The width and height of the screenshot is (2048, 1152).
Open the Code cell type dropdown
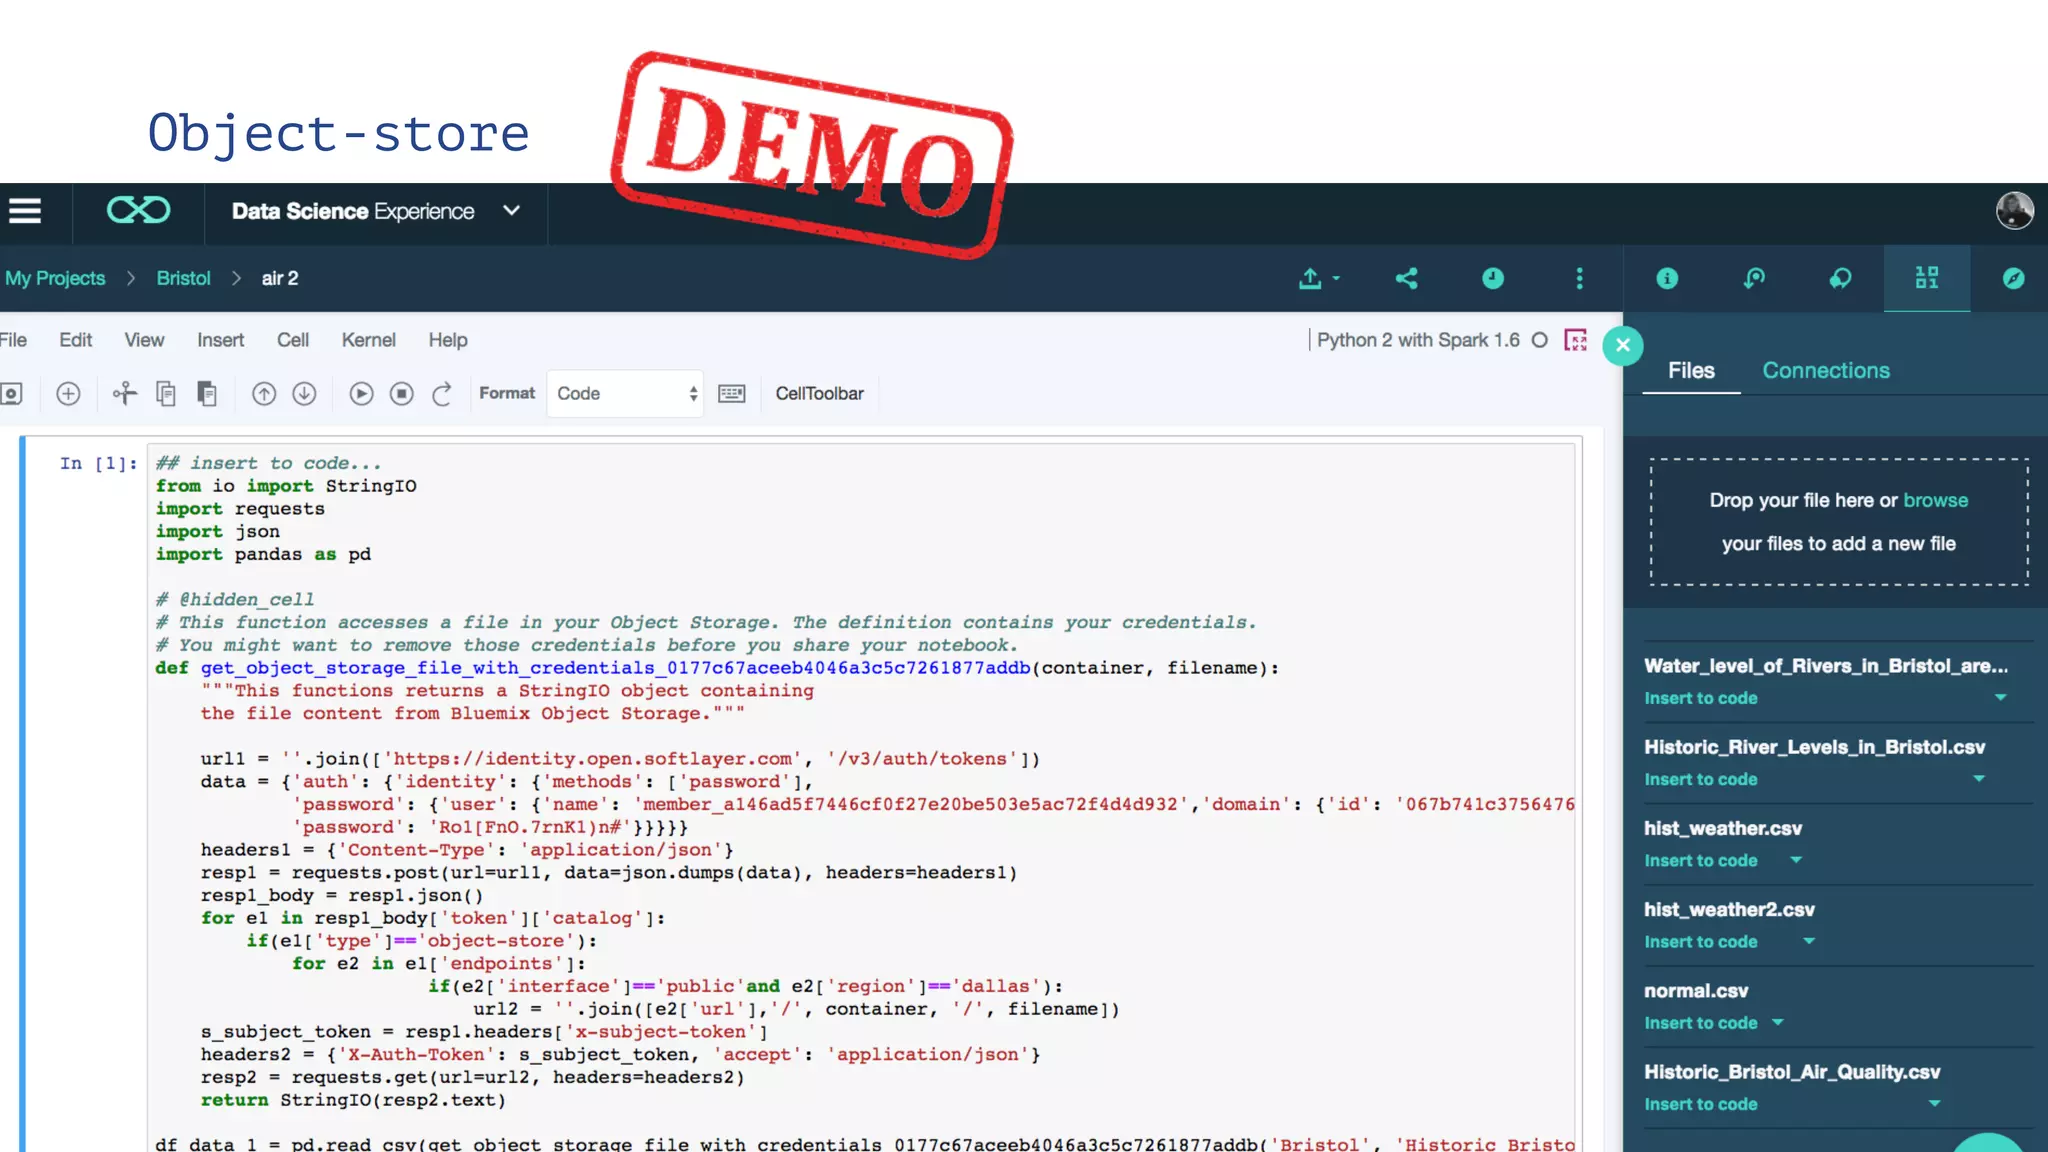(625, 394)
